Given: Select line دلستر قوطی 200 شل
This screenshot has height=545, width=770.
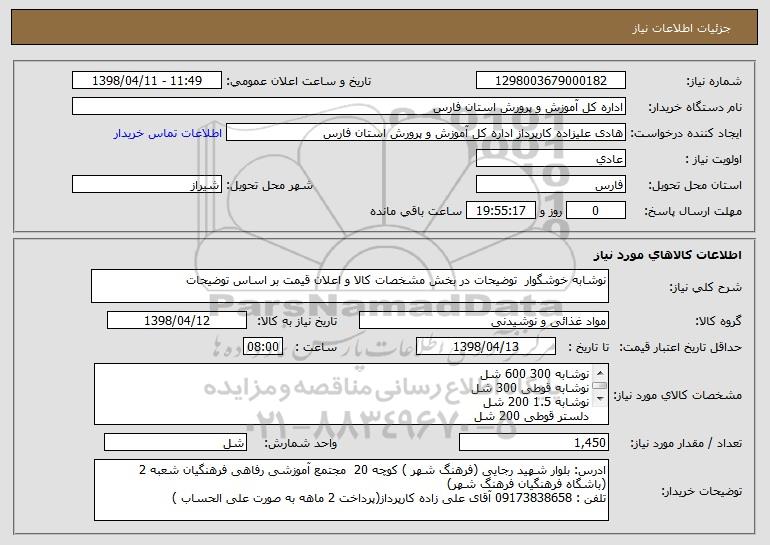Looking at the screenshot, I should 531,417.
